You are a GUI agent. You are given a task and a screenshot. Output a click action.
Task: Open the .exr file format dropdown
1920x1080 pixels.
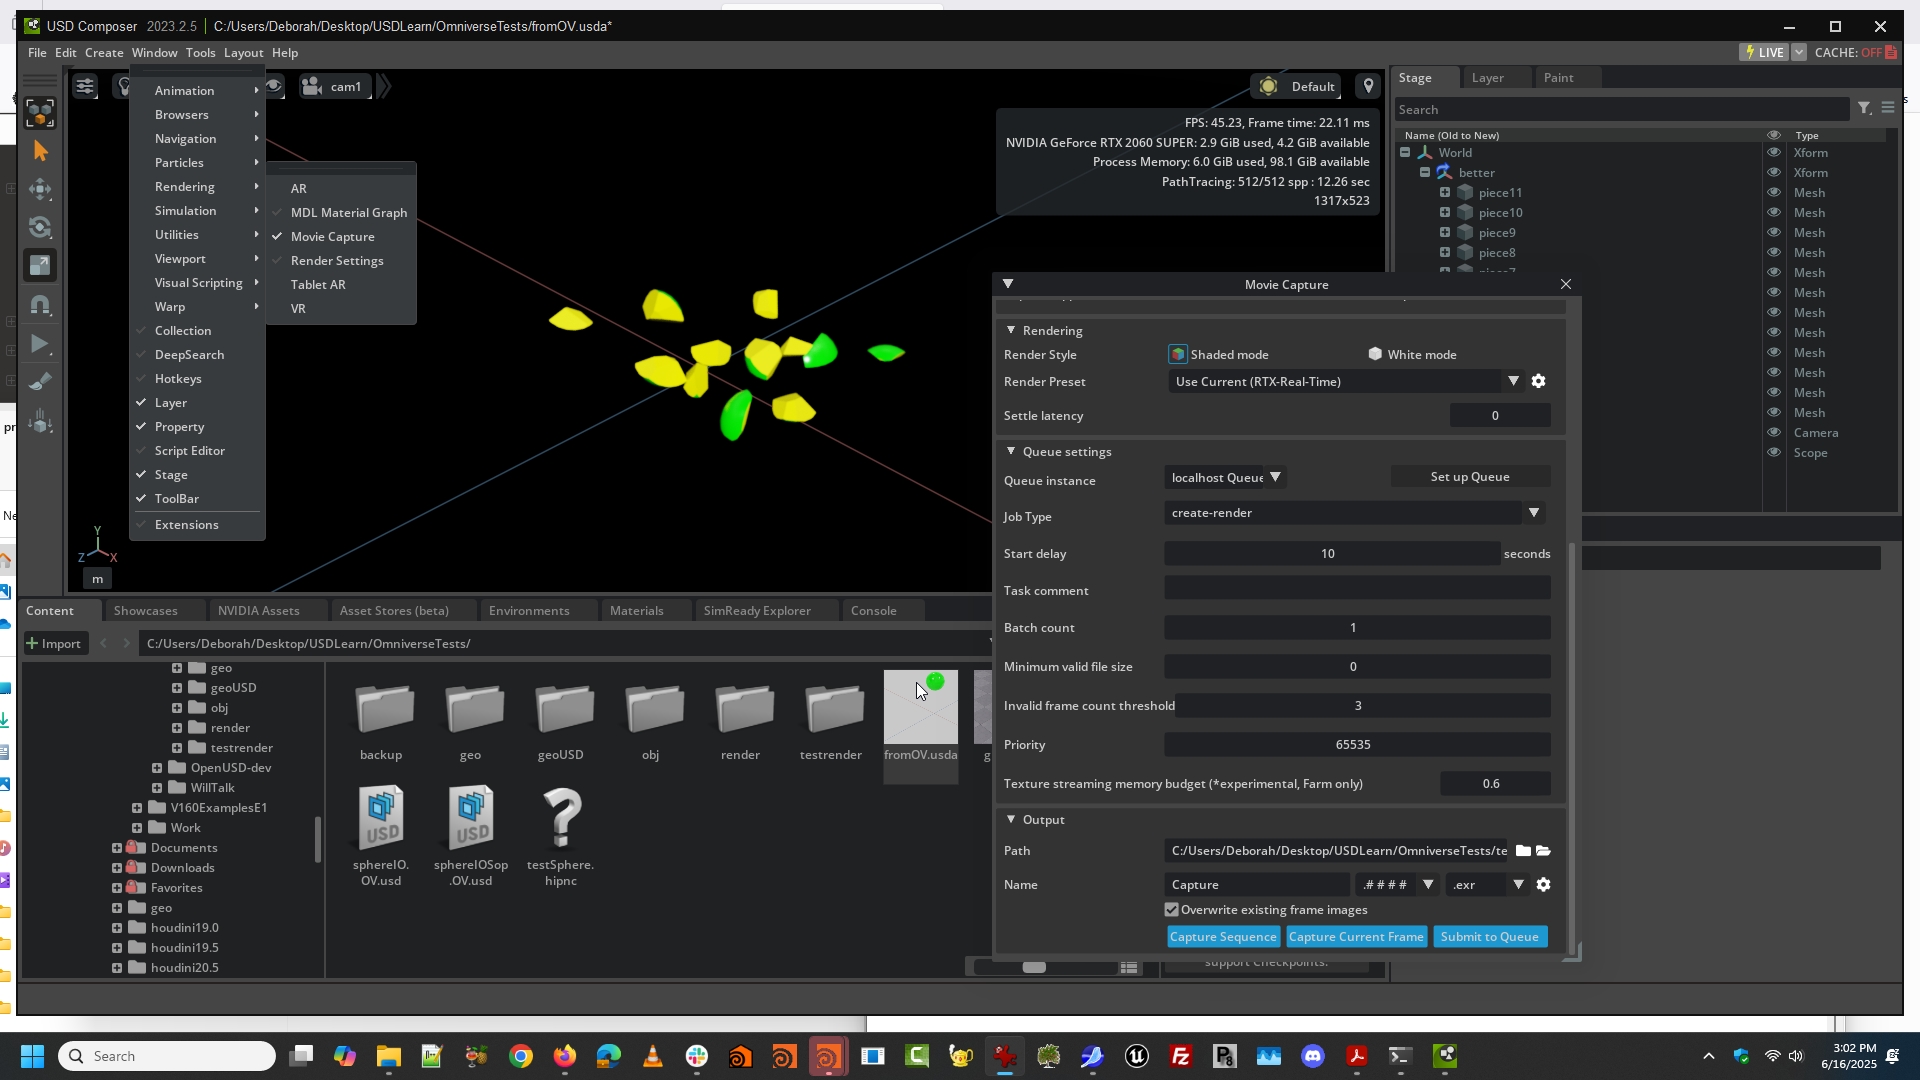point(1517,885)
